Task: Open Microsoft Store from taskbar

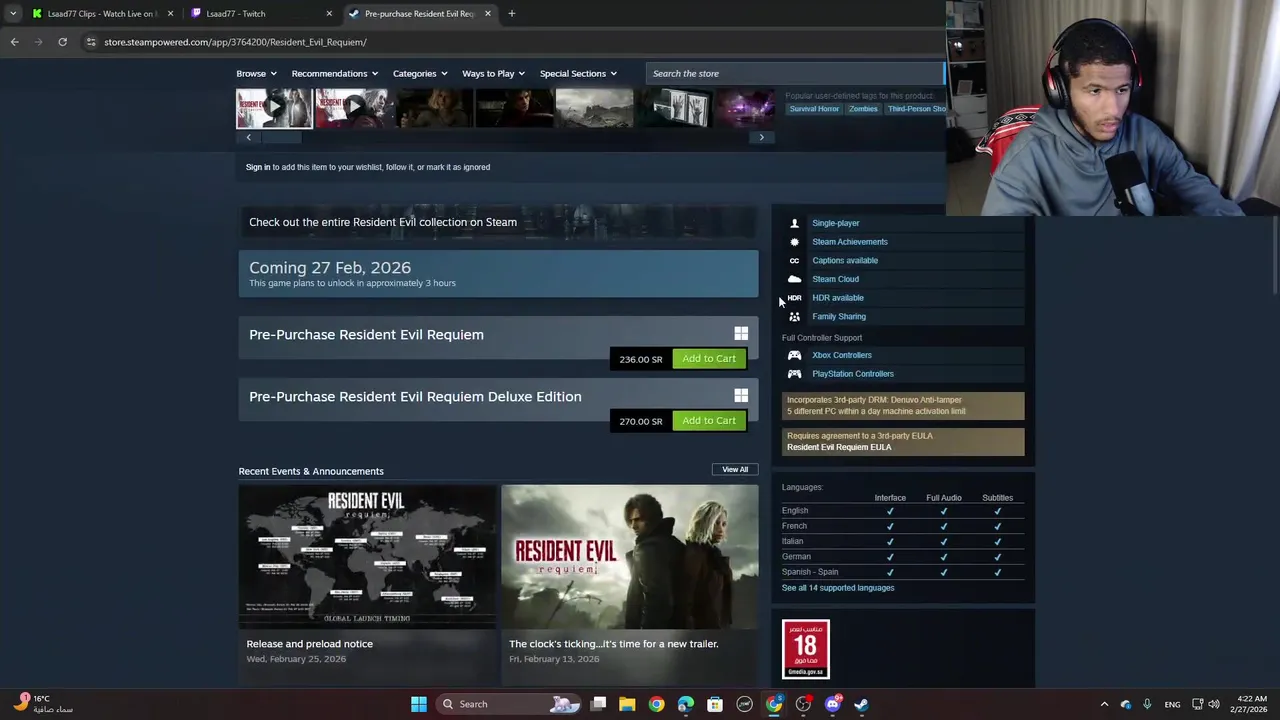Action: point(715,704)
